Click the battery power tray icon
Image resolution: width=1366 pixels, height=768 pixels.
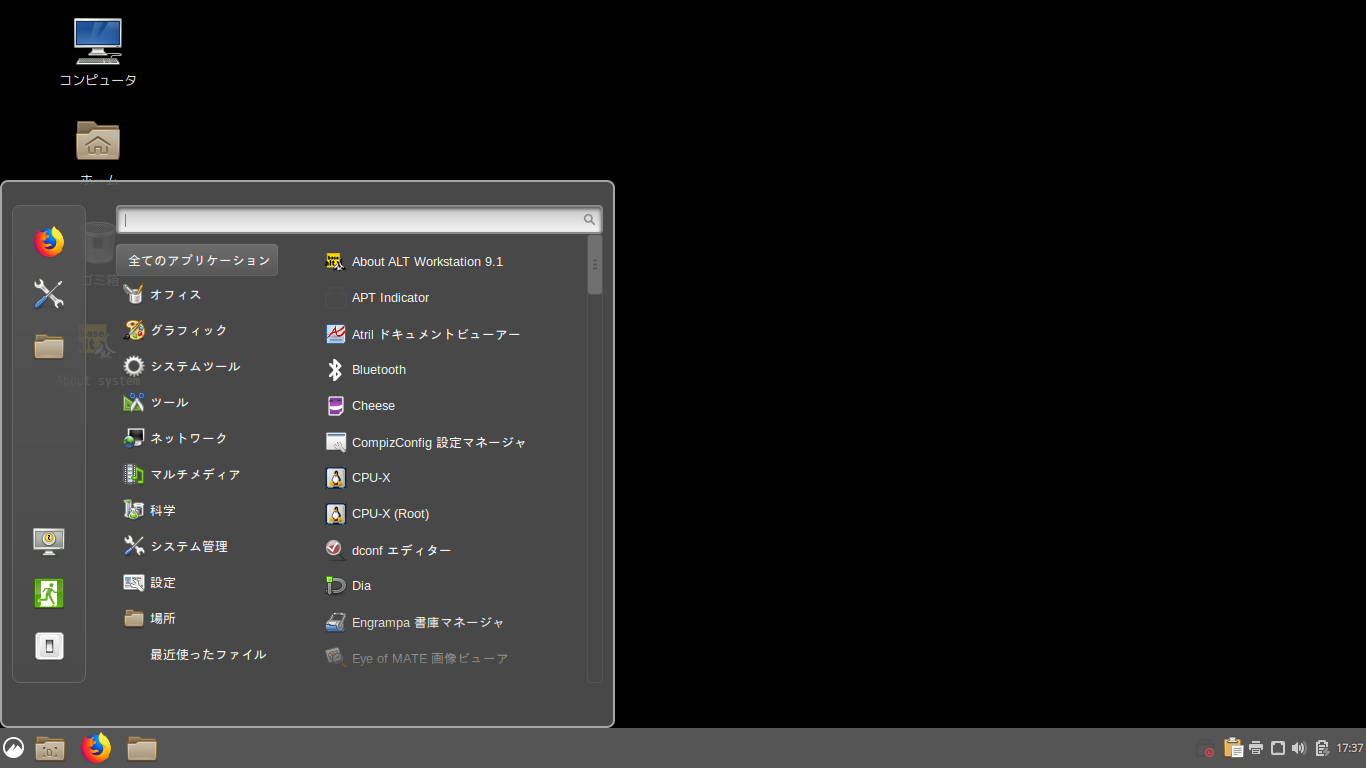[1322, 748]
